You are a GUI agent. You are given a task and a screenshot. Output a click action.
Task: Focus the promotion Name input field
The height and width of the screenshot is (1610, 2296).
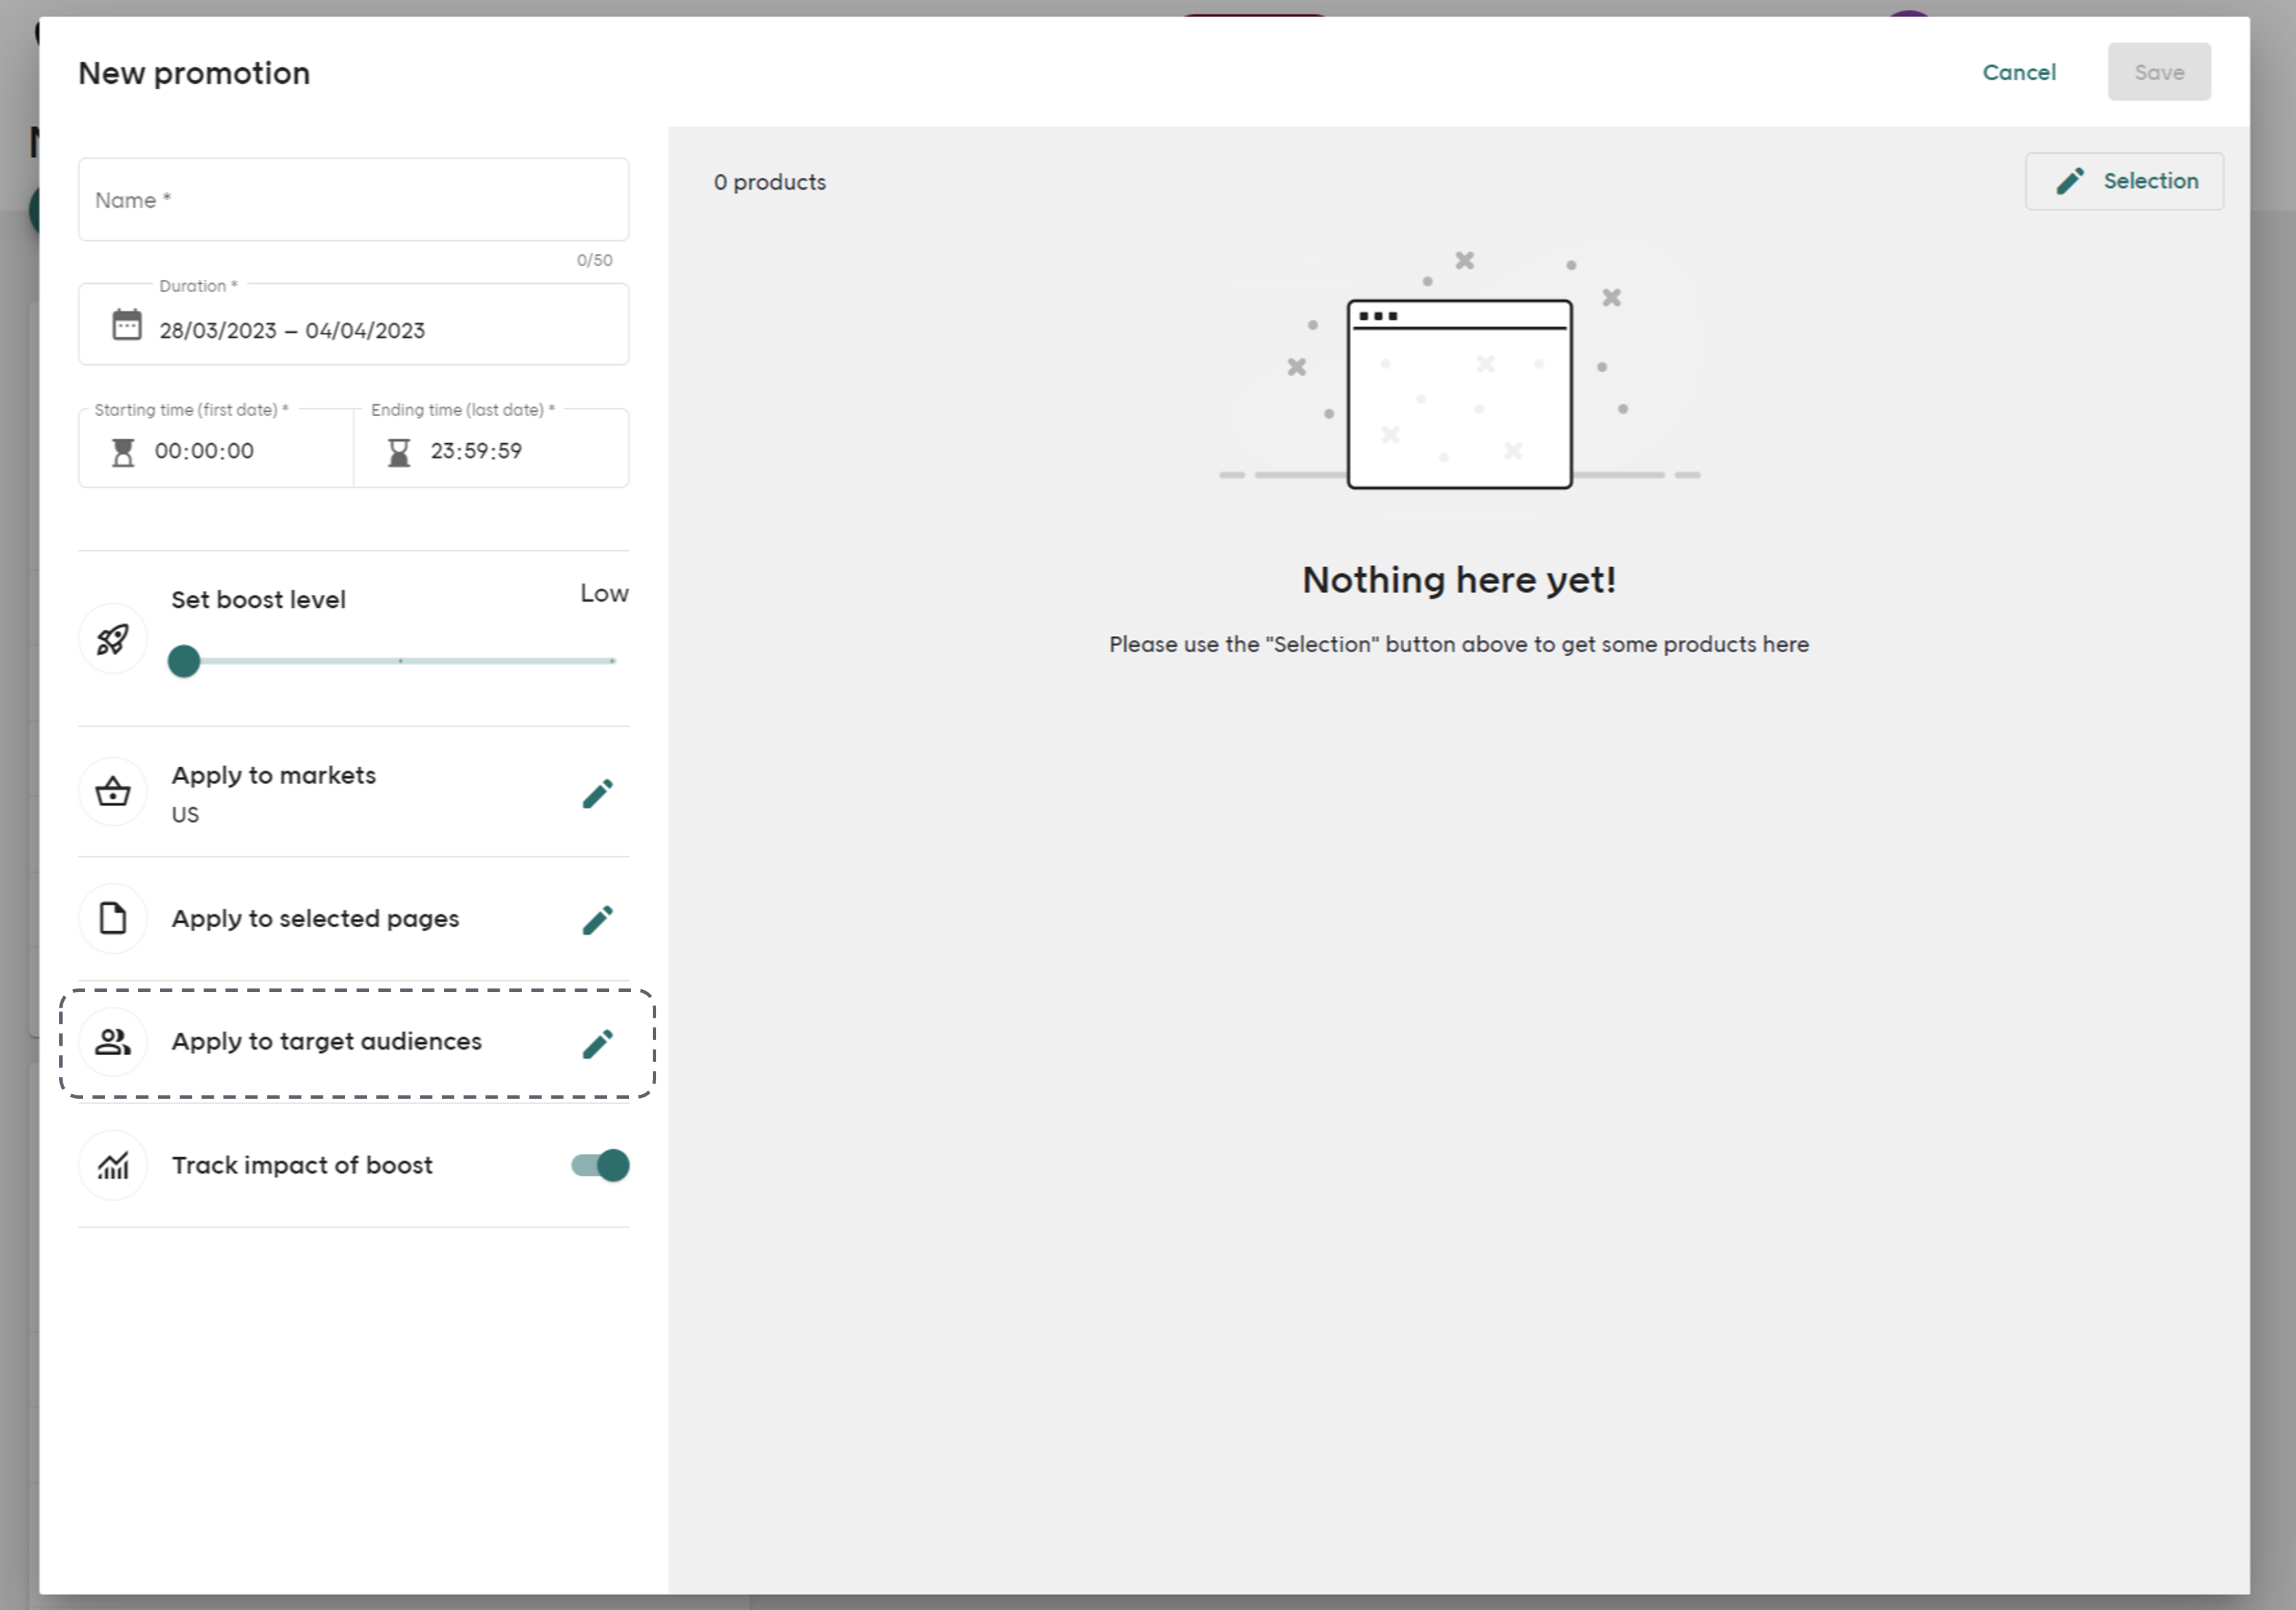(x=353, y=200)
